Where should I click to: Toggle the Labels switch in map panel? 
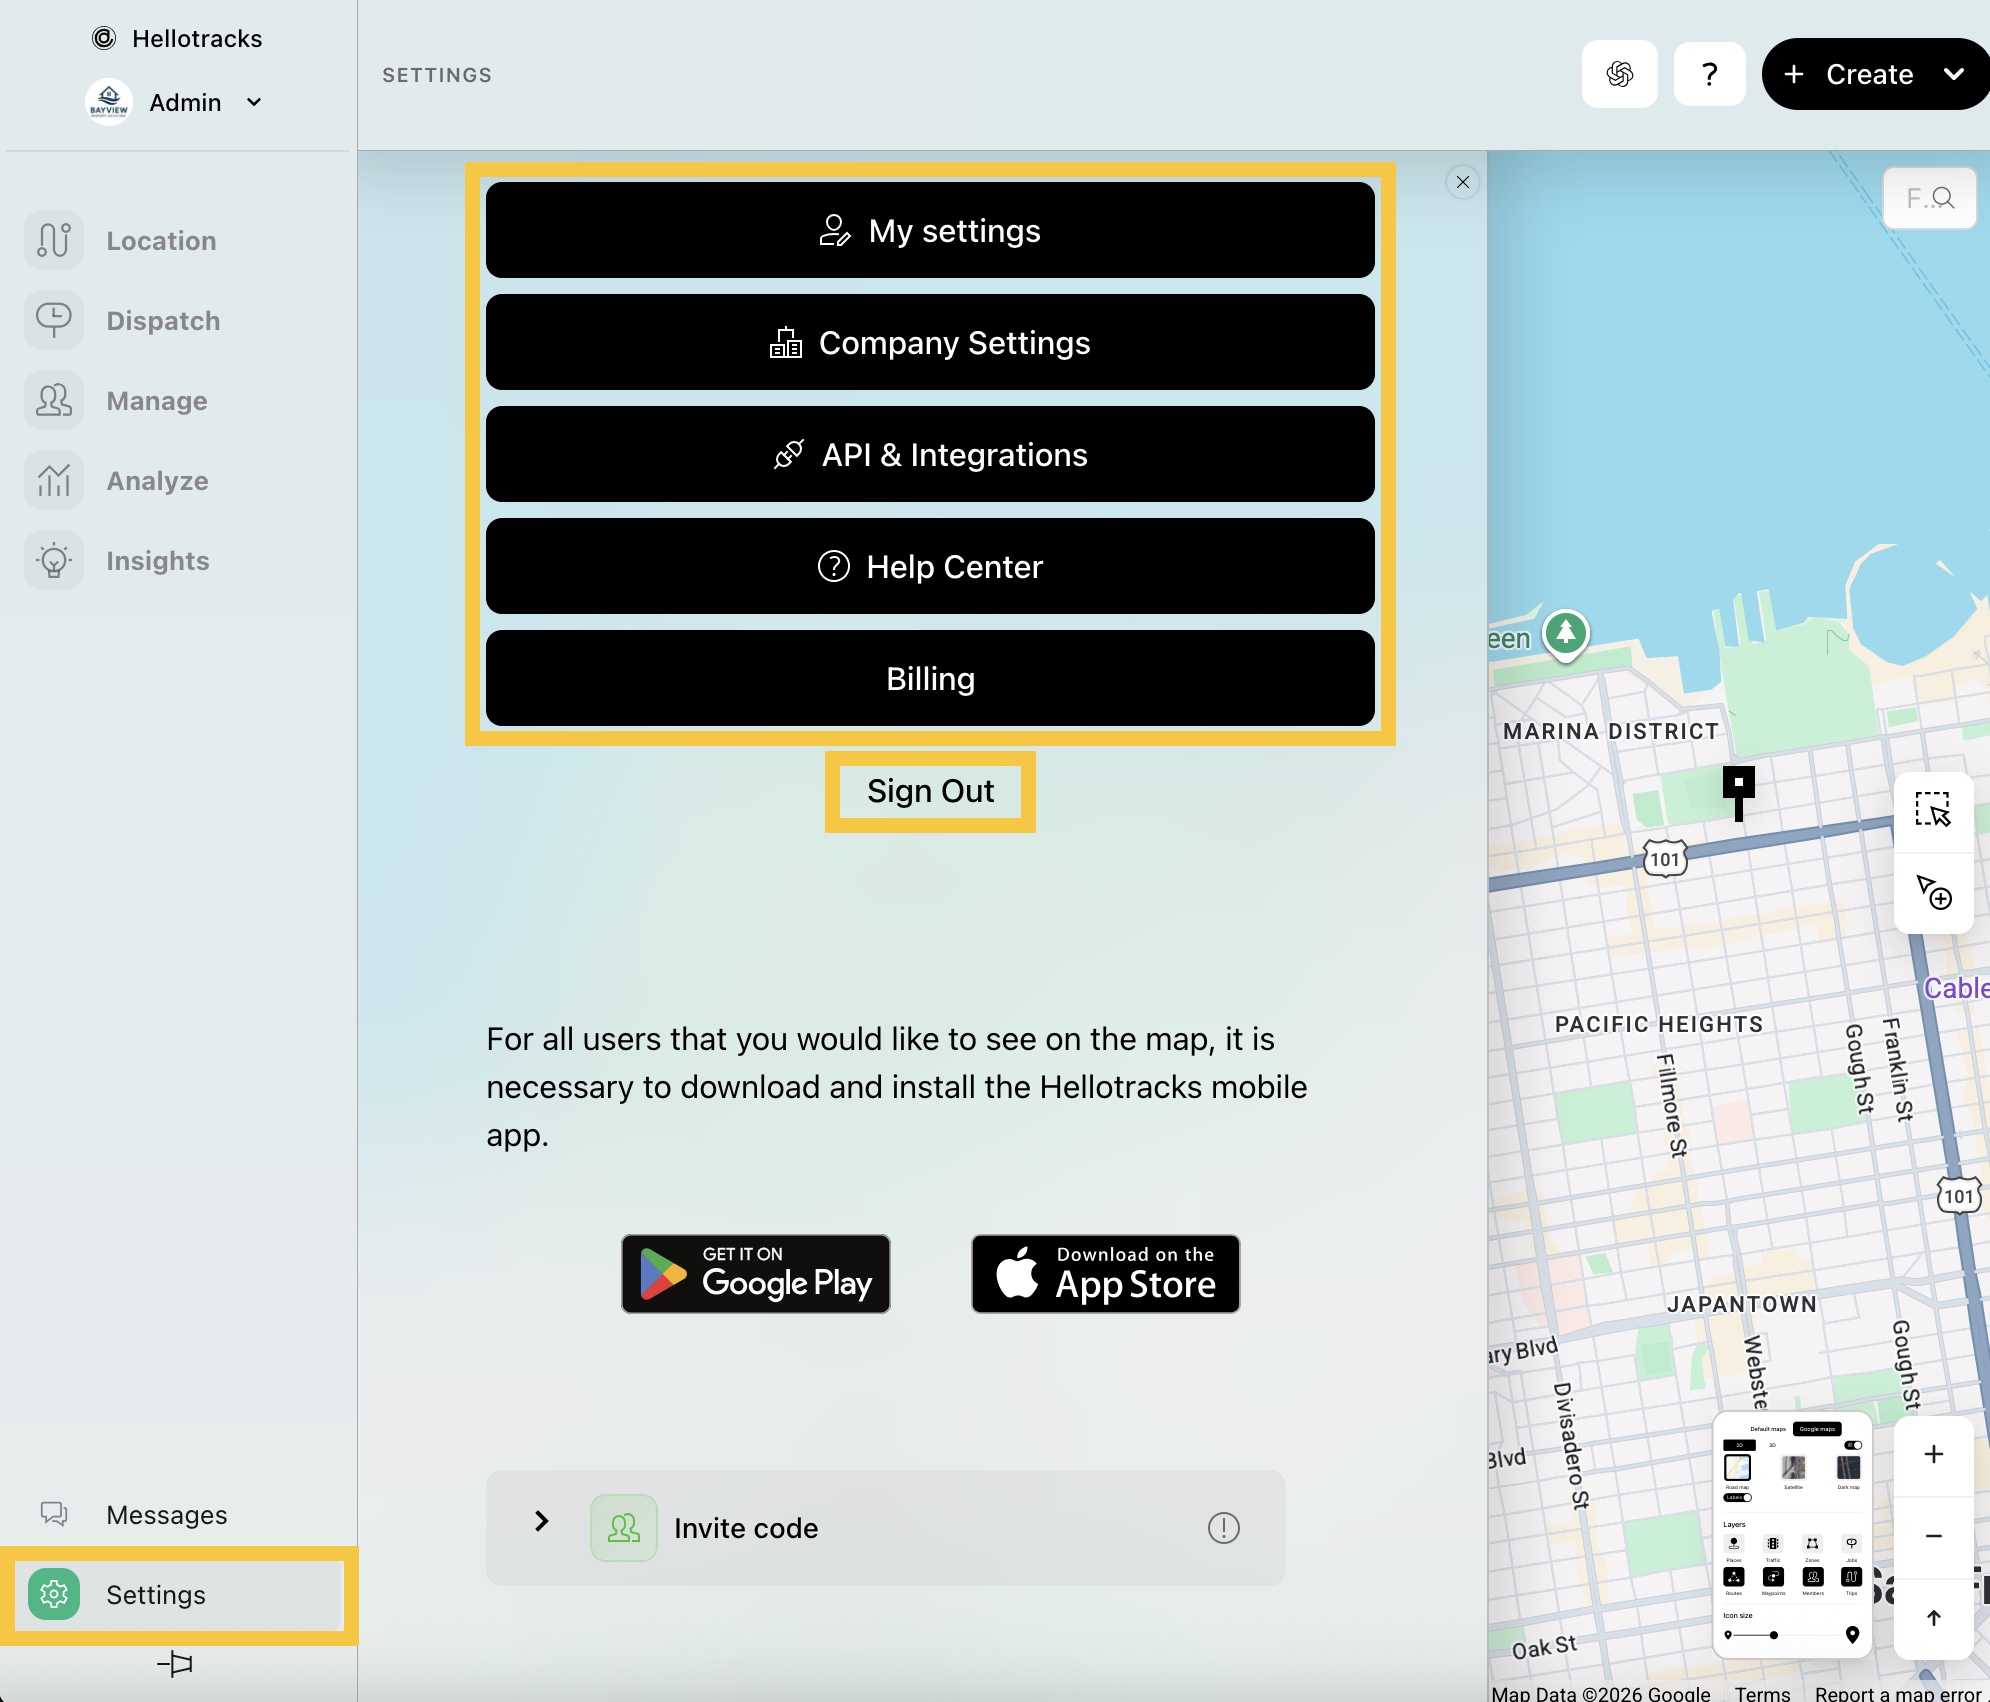point(1739,1497)
